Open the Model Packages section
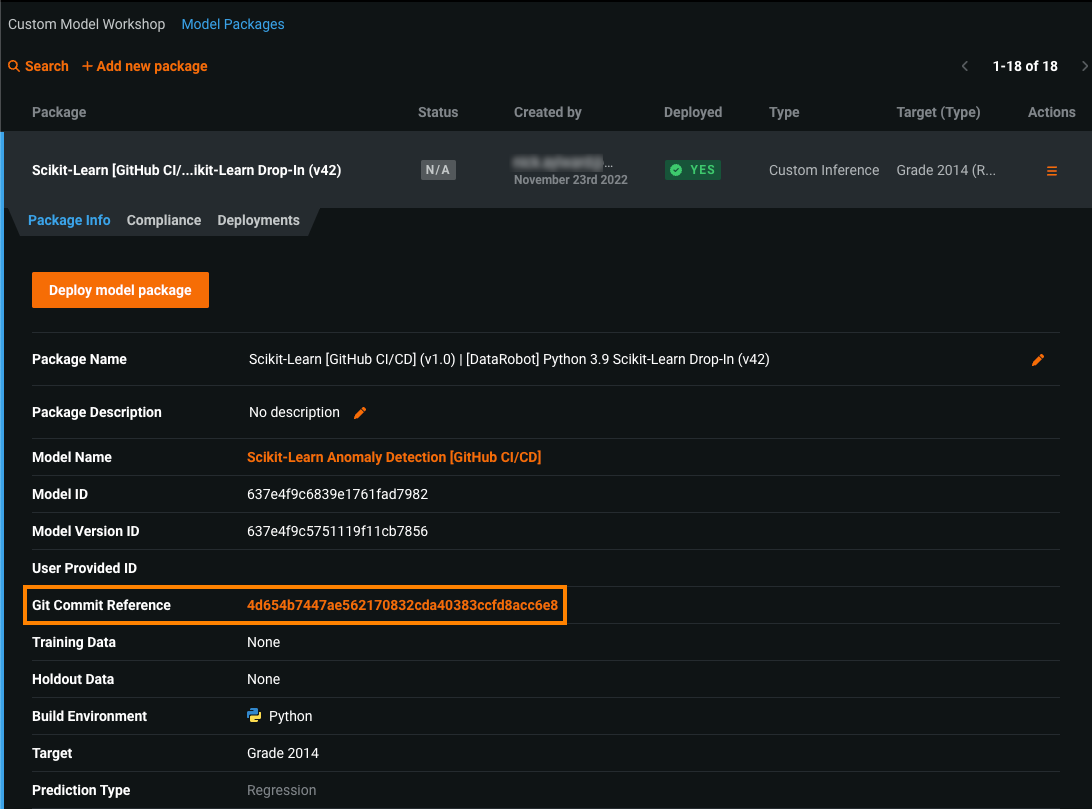This screenshot has height=809, width=1092. click(x=233, y=24)
